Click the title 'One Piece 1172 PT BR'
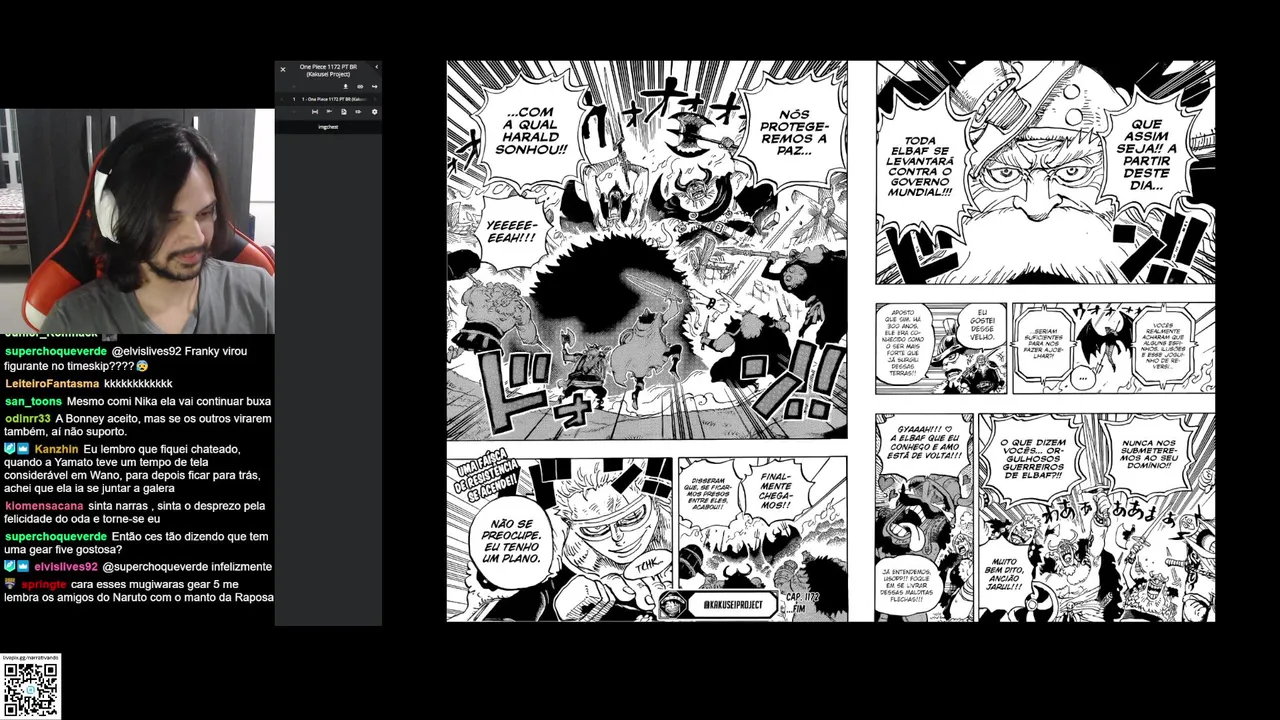This screenshot has height=720, width=1280. [x=328, y=67]
